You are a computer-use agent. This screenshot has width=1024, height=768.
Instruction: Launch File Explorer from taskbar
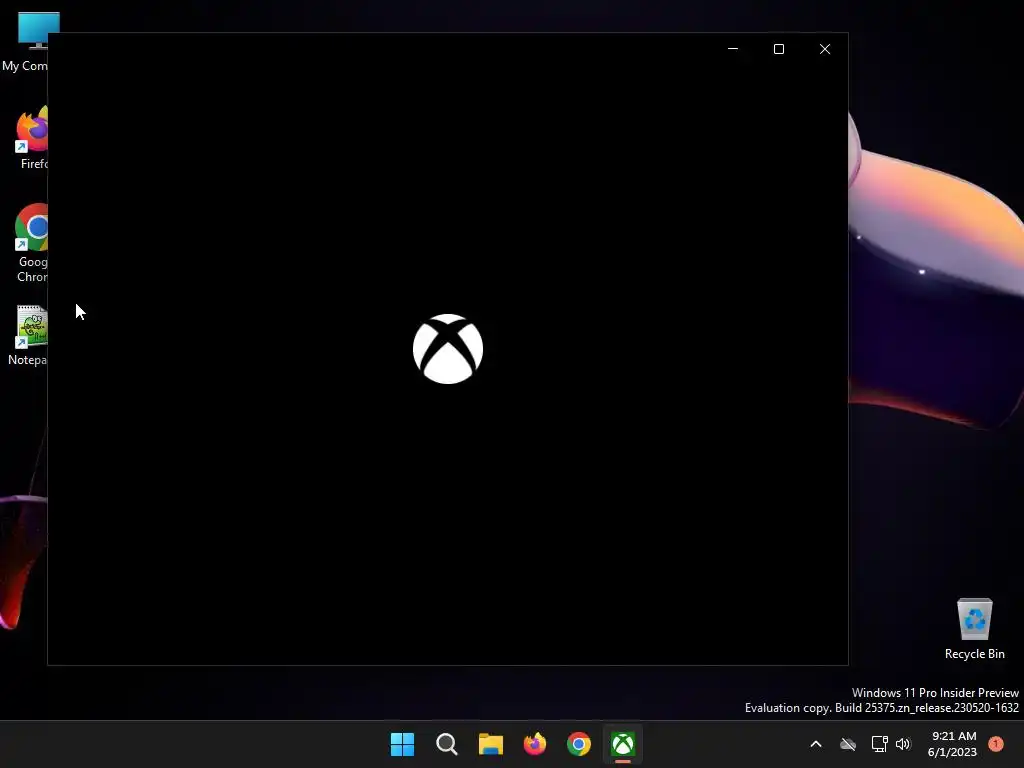click(x=490, y=744)
